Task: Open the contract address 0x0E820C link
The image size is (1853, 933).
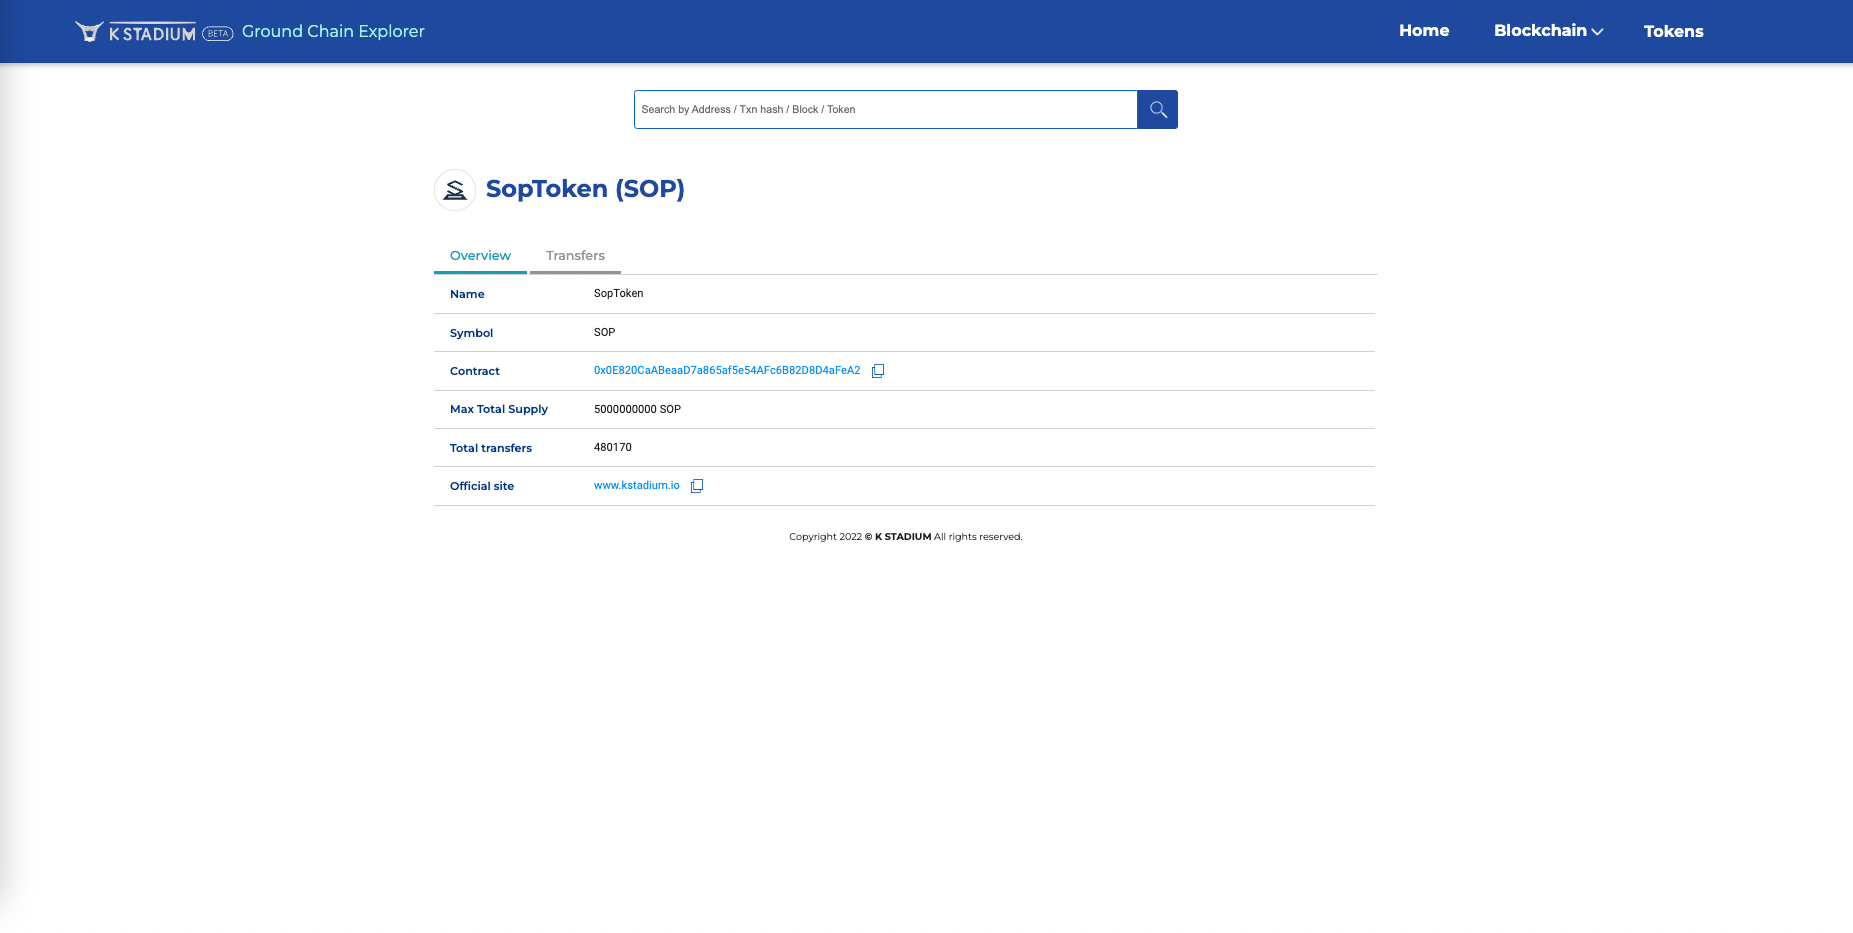Action: click(x=727, y=371)
